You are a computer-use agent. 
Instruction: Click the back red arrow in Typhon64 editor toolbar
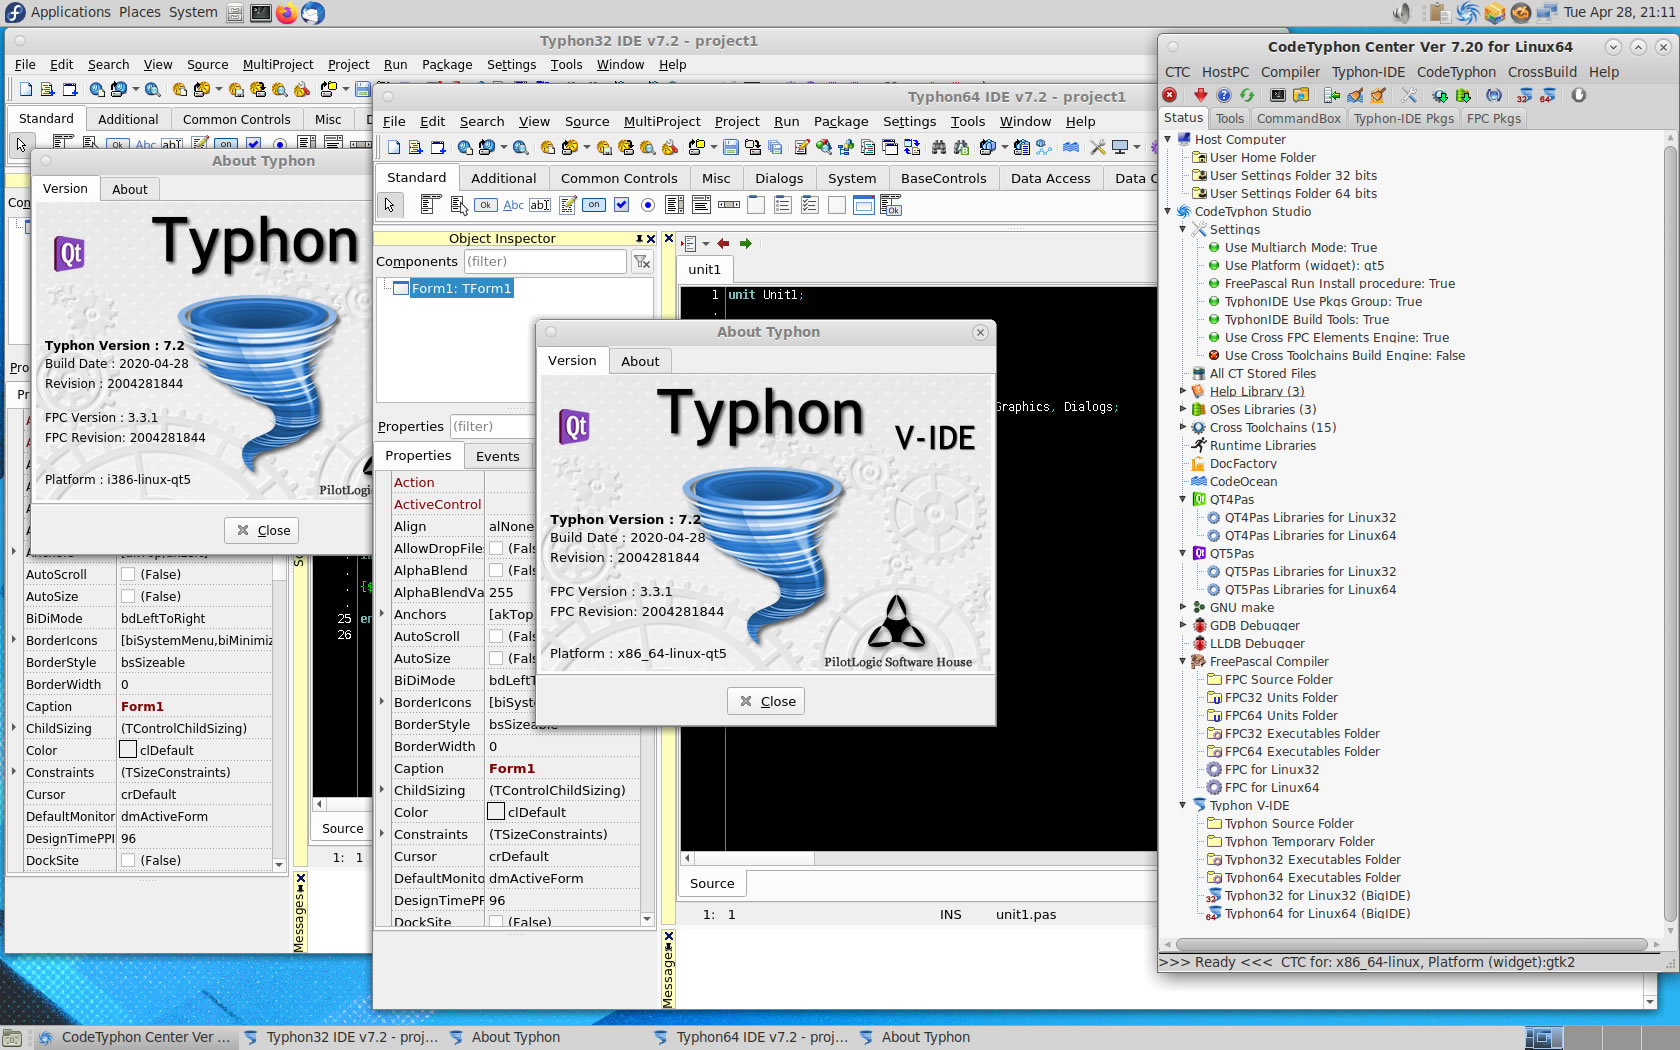point(723,243)
